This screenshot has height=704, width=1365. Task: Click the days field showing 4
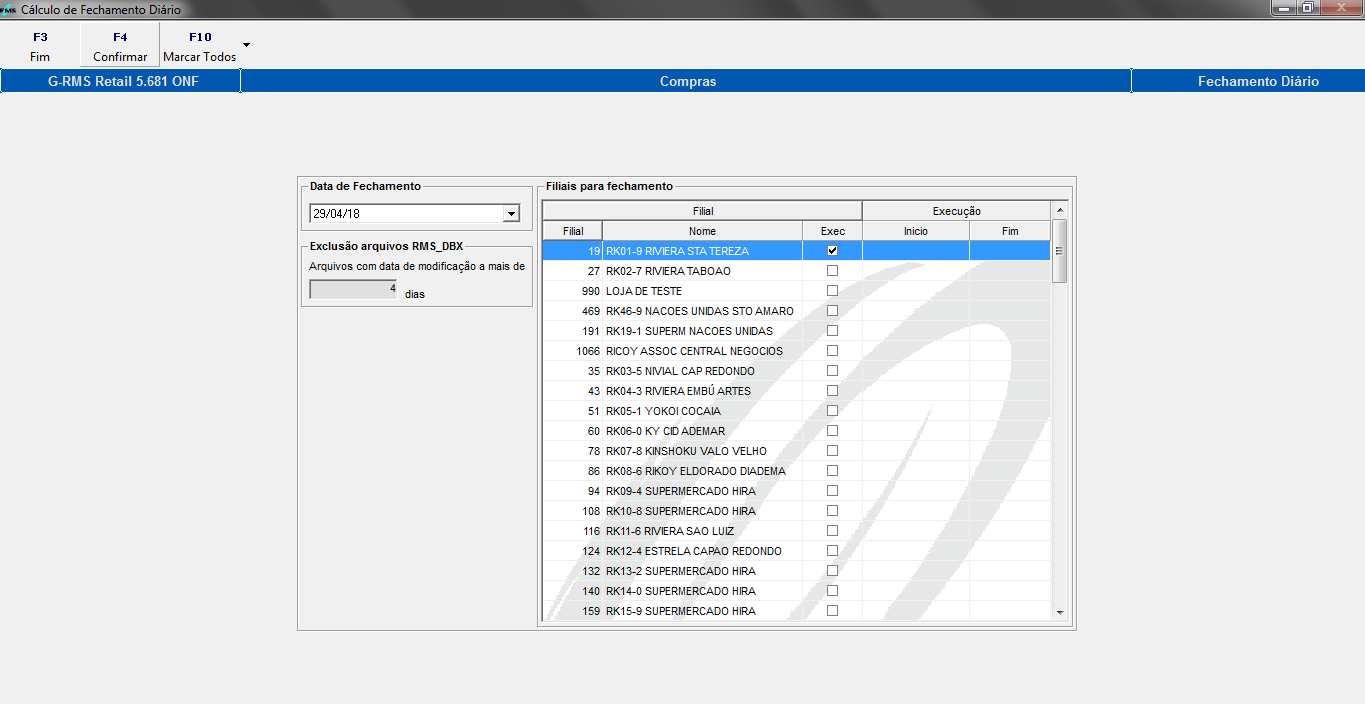(353, 289)
